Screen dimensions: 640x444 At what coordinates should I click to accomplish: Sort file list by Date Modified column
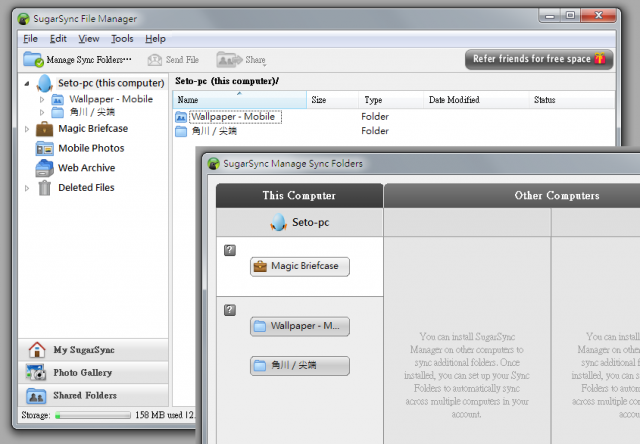476,100
